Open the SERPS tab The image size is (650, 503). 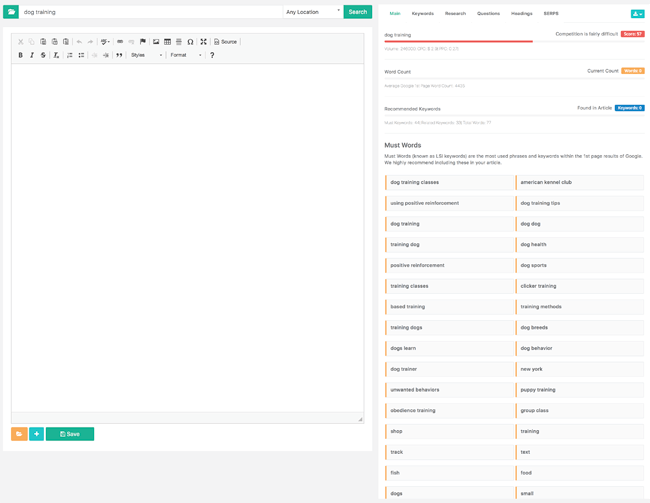coord(551,14)
